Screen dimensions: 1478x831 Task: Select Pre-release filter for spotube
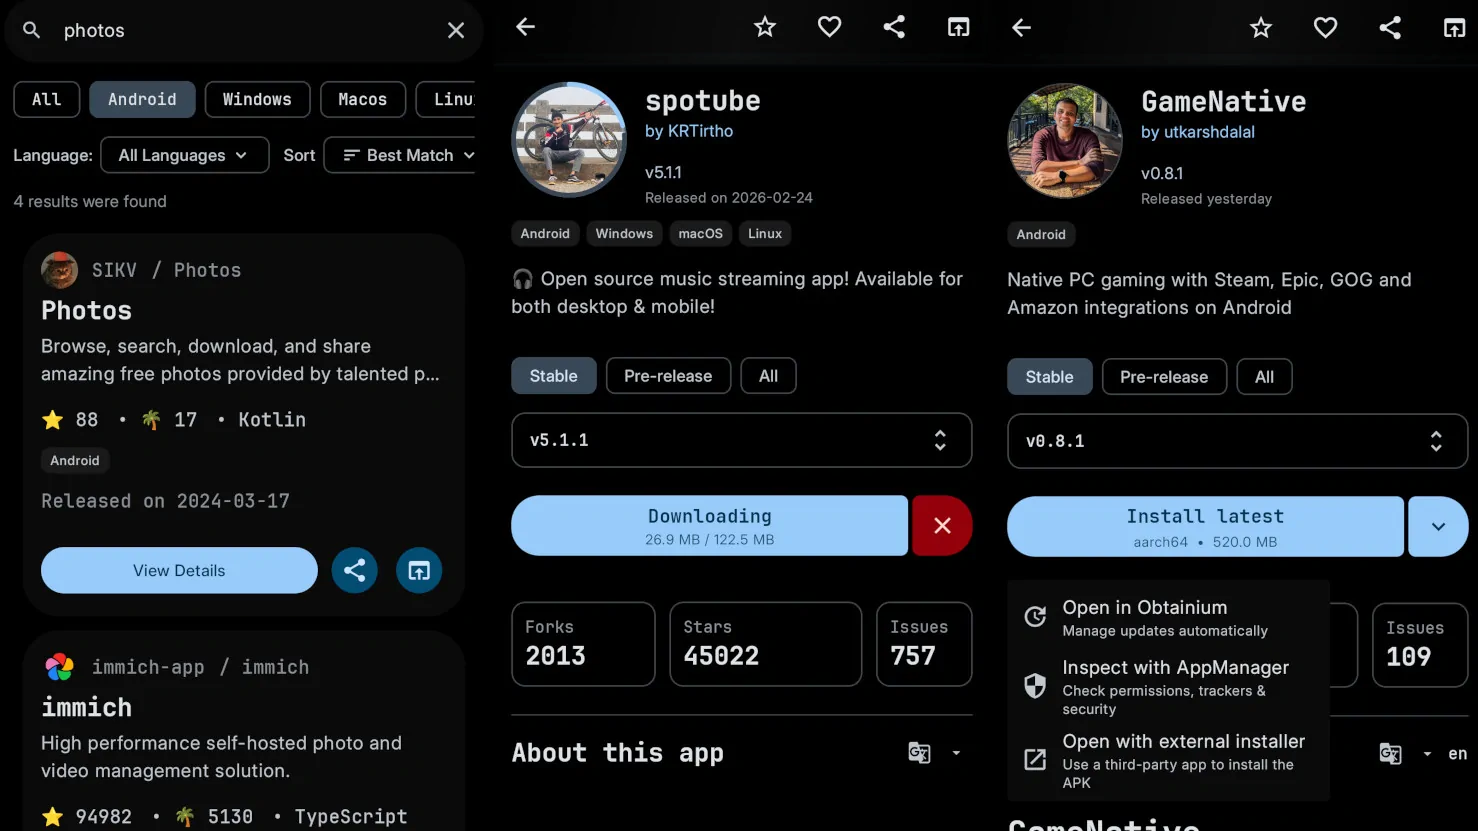[668, 376]
